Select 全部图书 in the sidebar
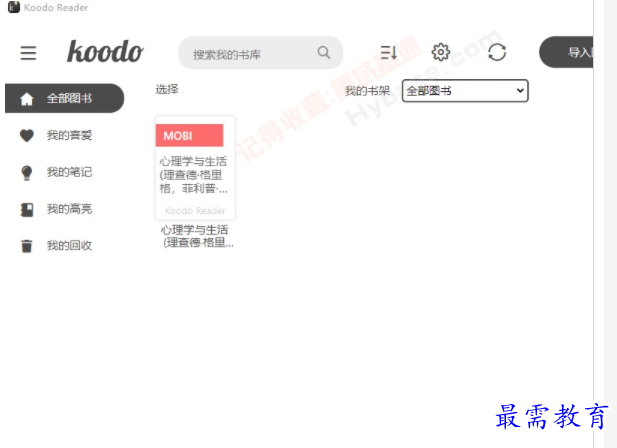 tap(65, 98)
